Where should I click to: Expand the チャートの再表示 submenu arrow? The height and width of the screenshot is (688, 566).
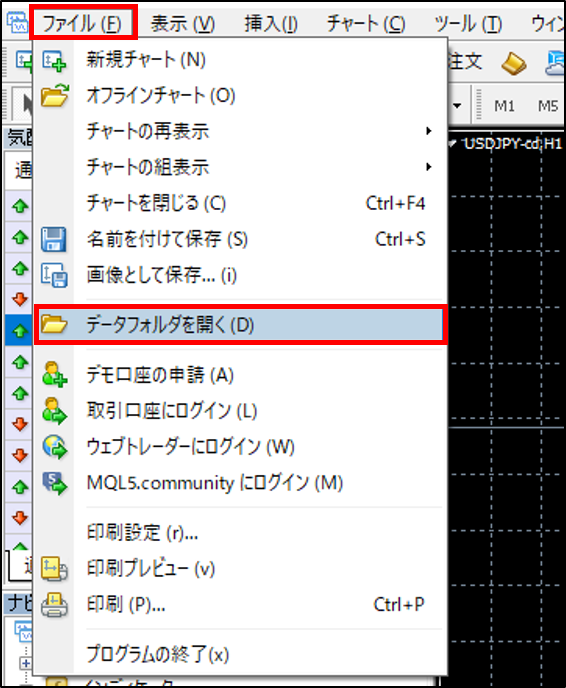click(x=429, y=131)
